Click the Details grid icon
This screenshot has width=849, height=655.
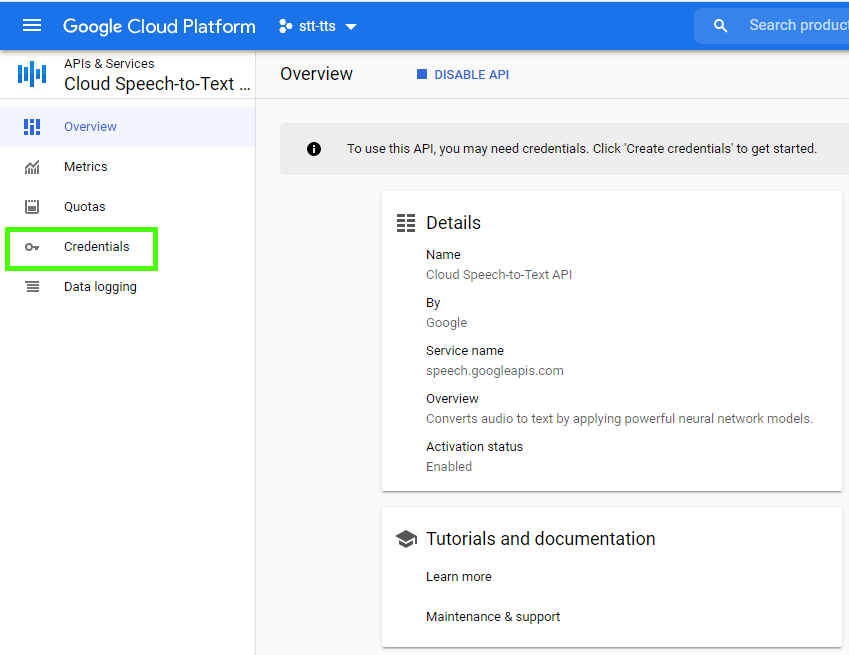point(406,223)
